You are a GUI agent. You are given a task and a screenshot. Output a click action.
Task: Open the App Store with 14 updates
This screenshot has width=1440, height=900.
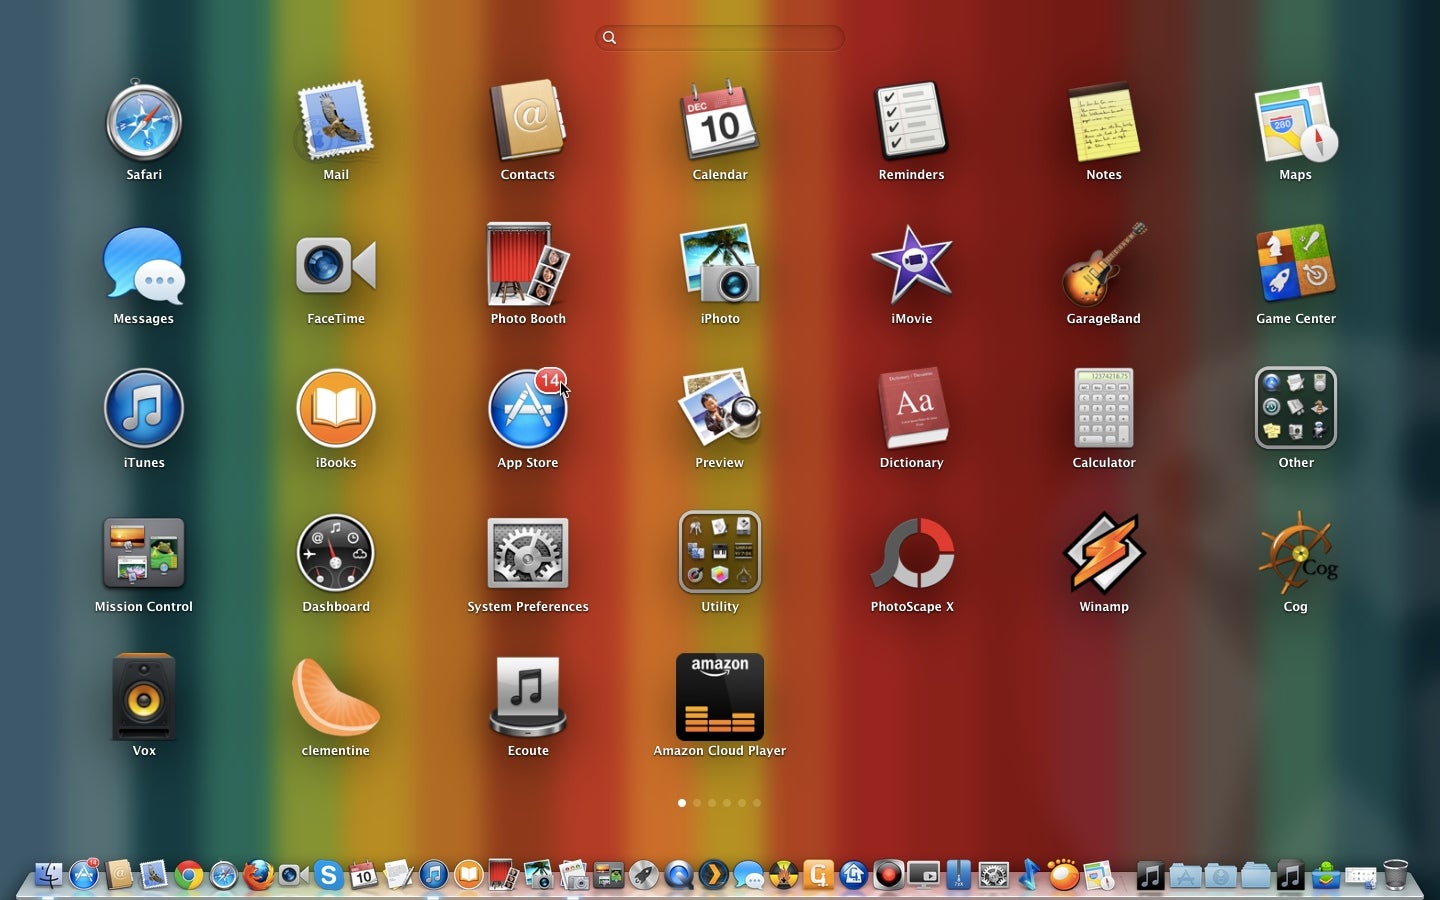[x=527, y=410]
